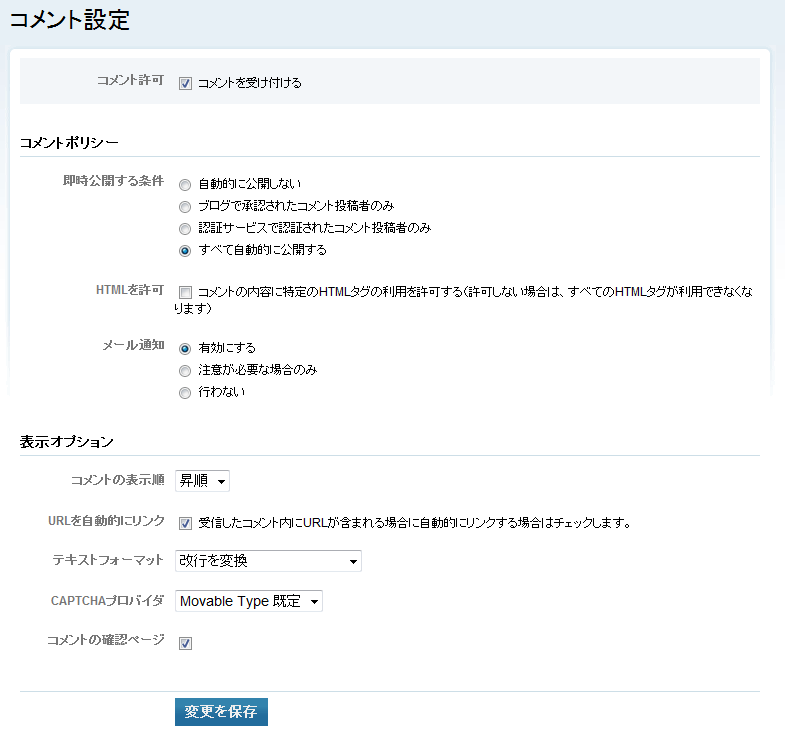
Task: Select 行わない for mail notification
Action: click(184, 393)
